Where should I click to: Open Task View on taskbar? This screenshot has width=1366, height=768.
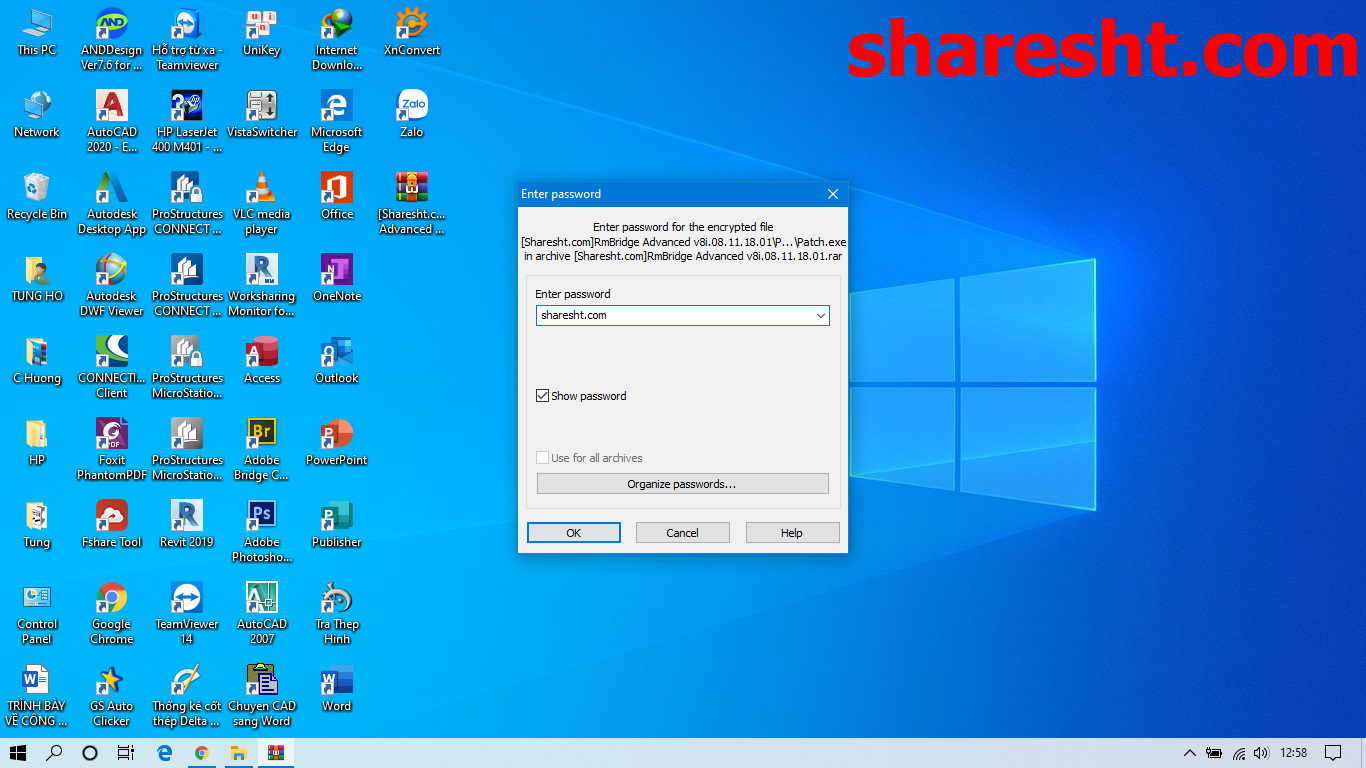pos(126,753)
